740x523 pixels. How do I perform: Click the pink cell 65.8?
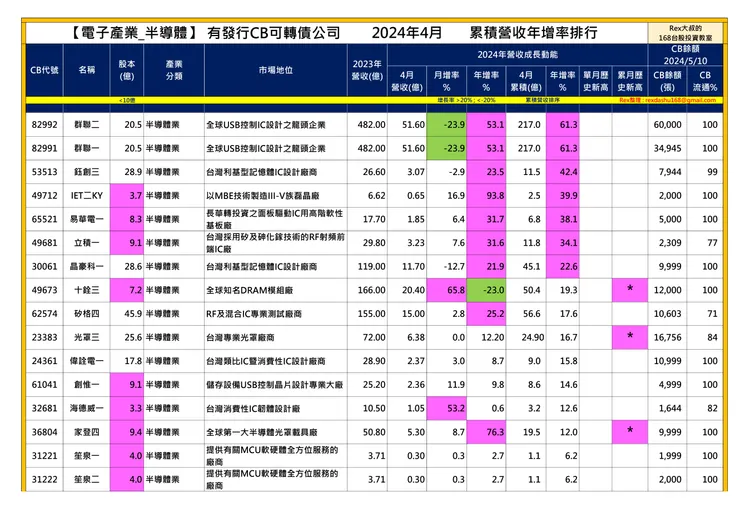[446, 290]
